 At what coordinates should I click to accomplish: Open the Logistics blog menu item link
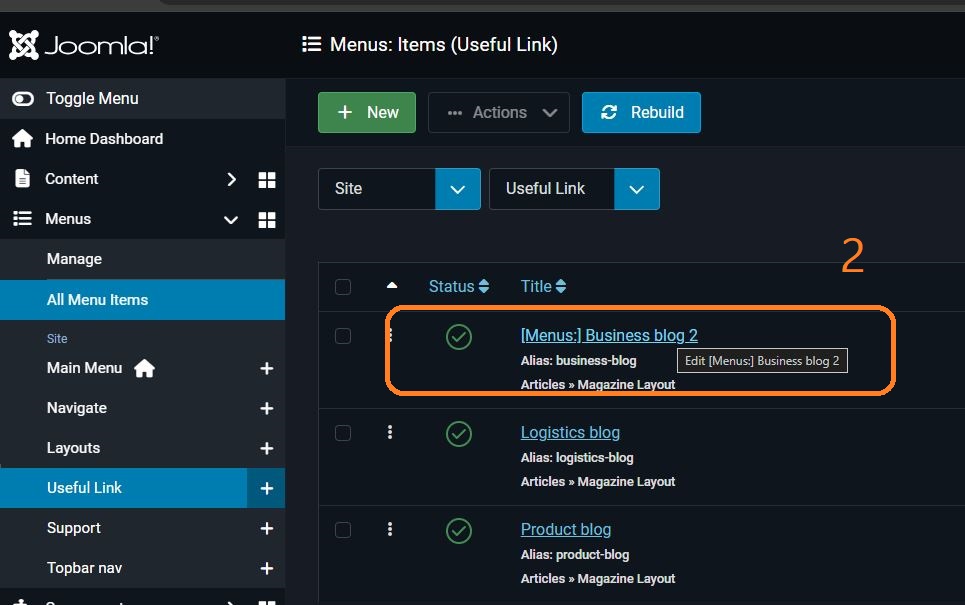tap(570, 433)
